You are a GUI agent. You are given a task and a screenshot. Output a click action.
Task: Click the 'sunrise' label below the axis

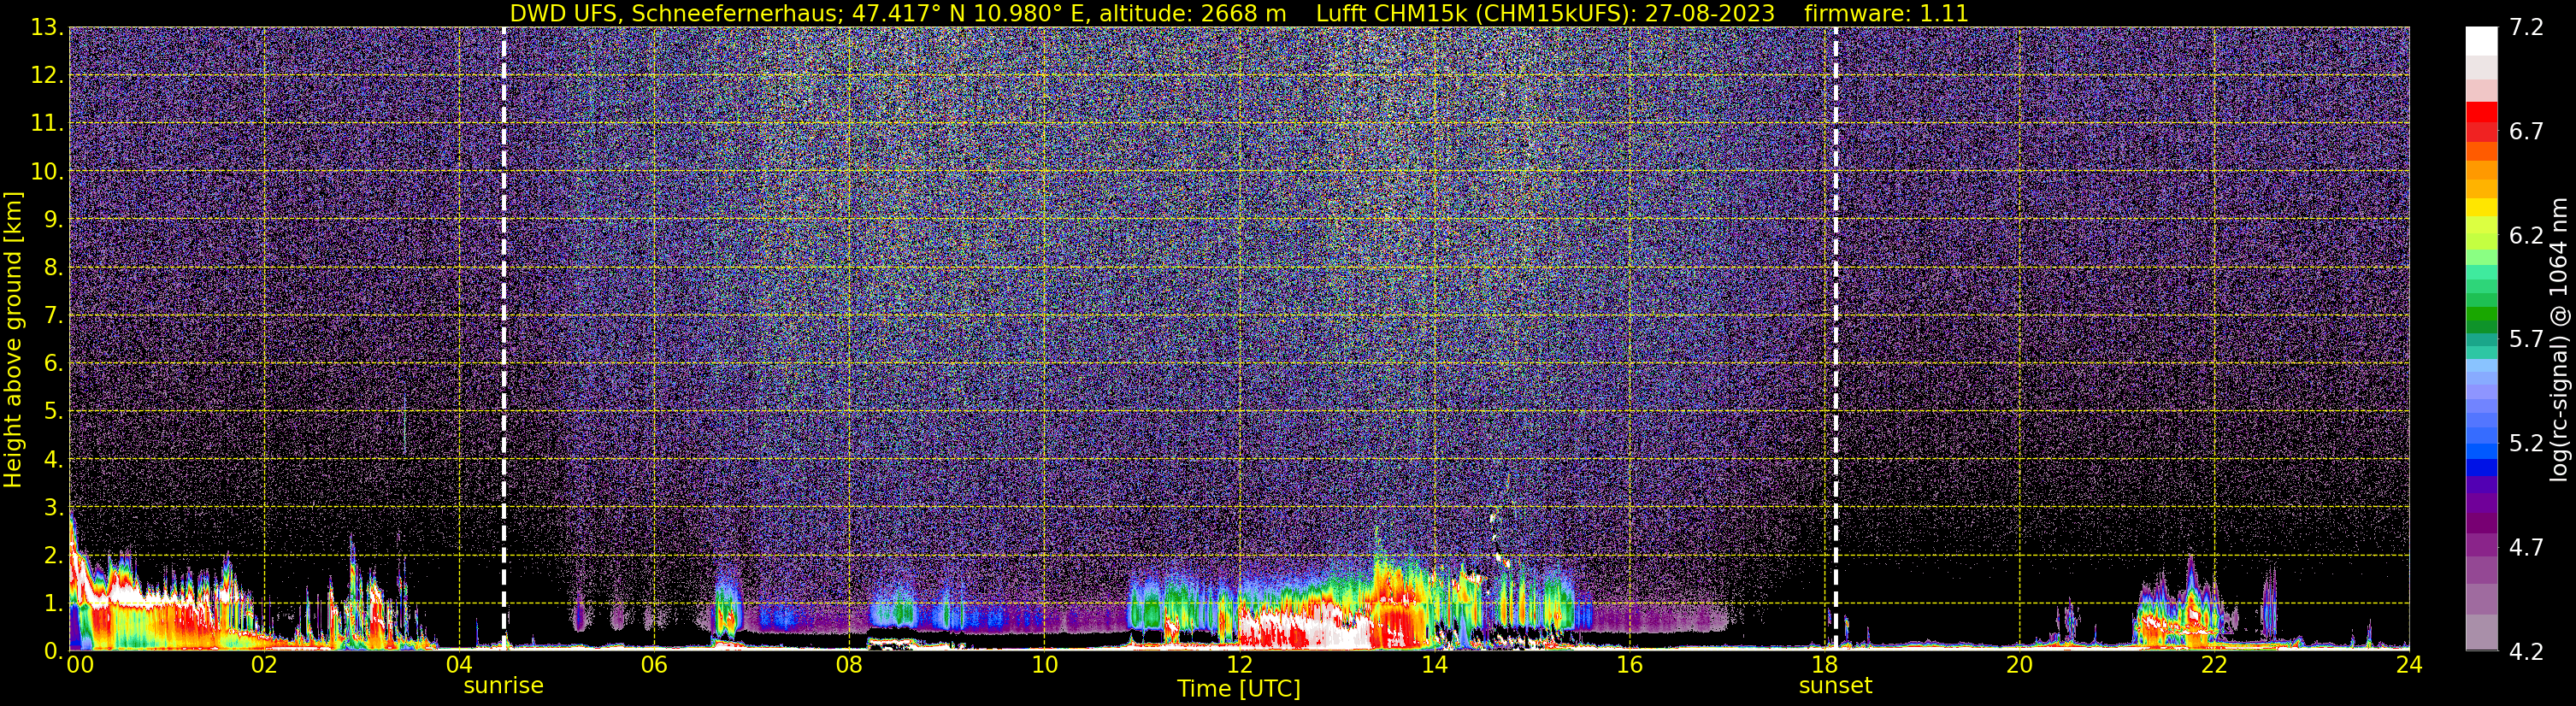click(503, 686)
